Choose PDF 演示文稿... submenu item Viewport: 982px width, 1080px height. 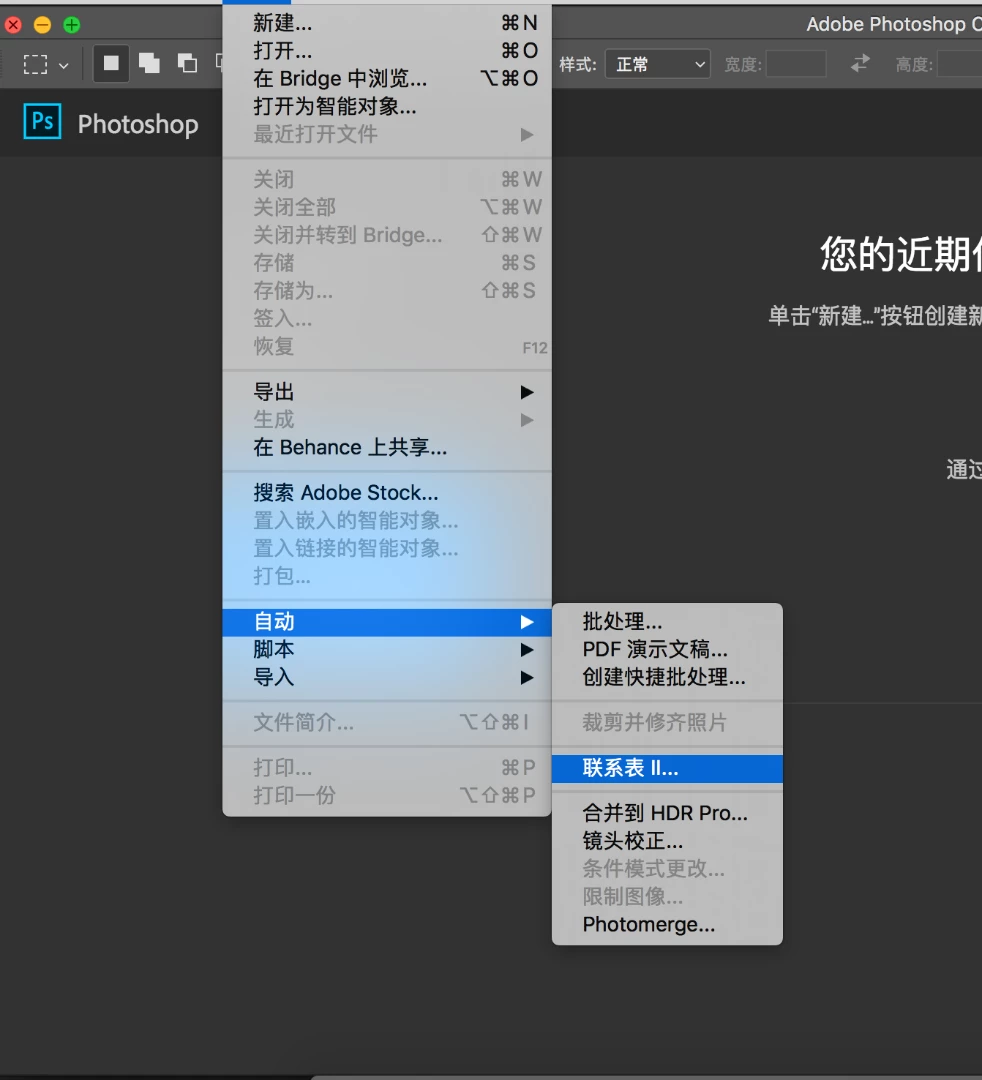667,650
